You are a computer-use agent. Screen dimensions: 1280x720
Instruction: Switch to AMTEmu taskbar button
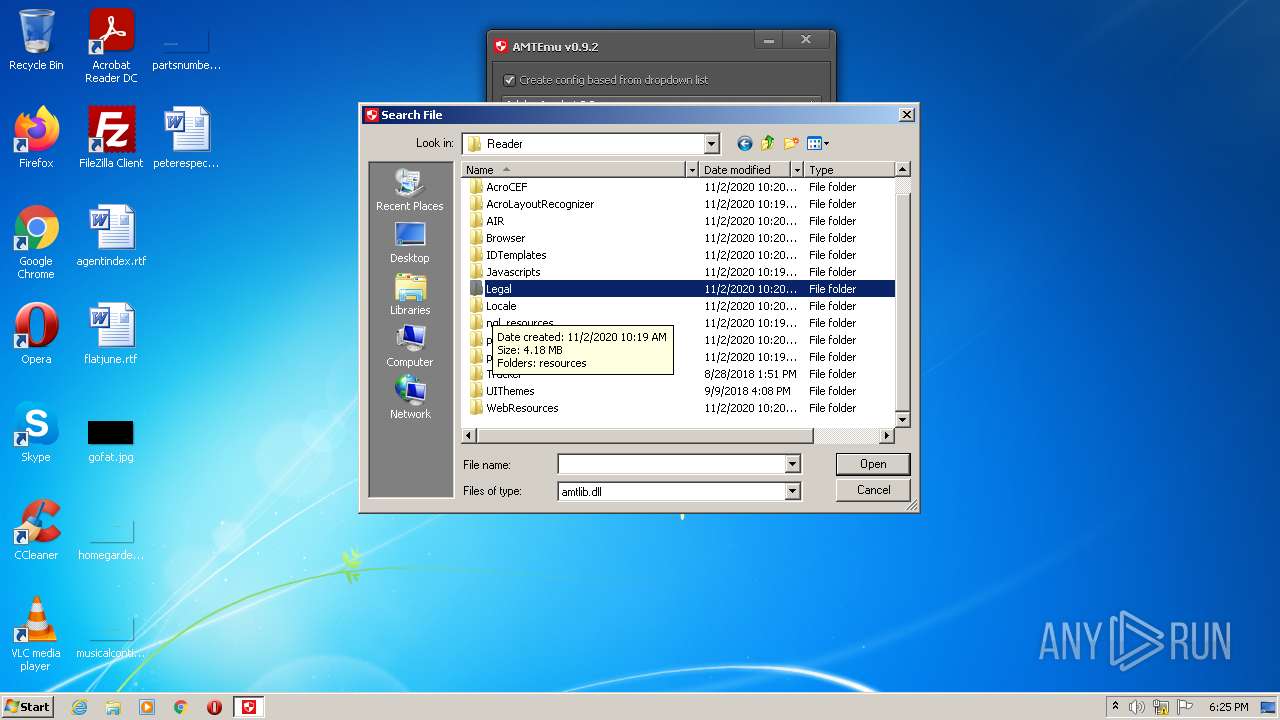click(248, 707)
